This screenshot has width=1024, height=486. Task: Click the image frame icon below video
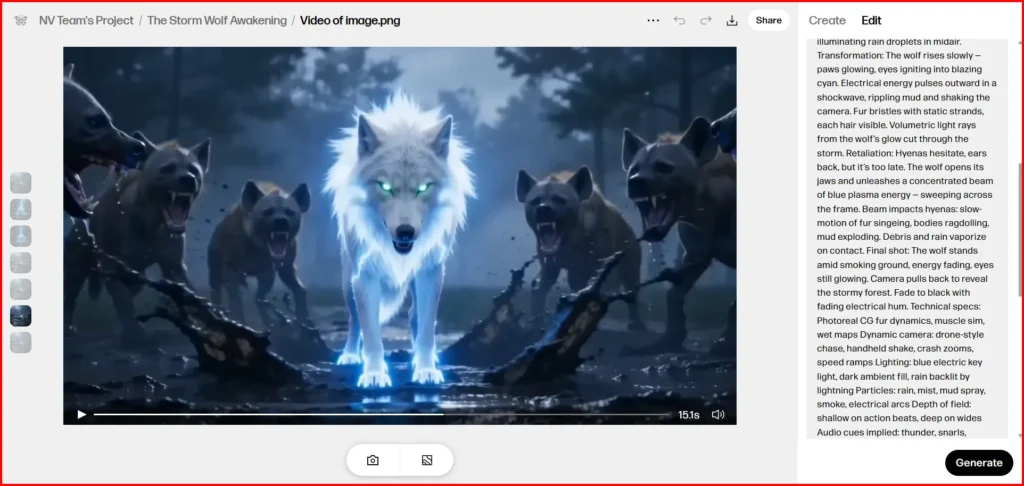pos(427,460)
